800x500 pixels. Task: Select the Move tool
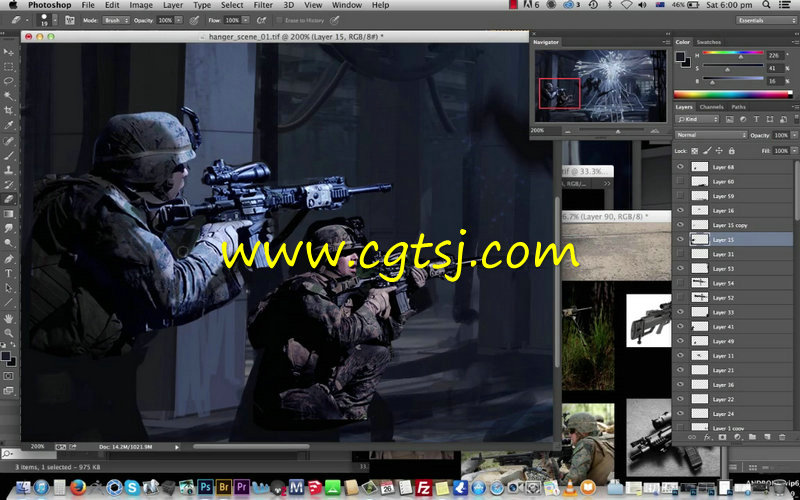click(x=9, y=52)
